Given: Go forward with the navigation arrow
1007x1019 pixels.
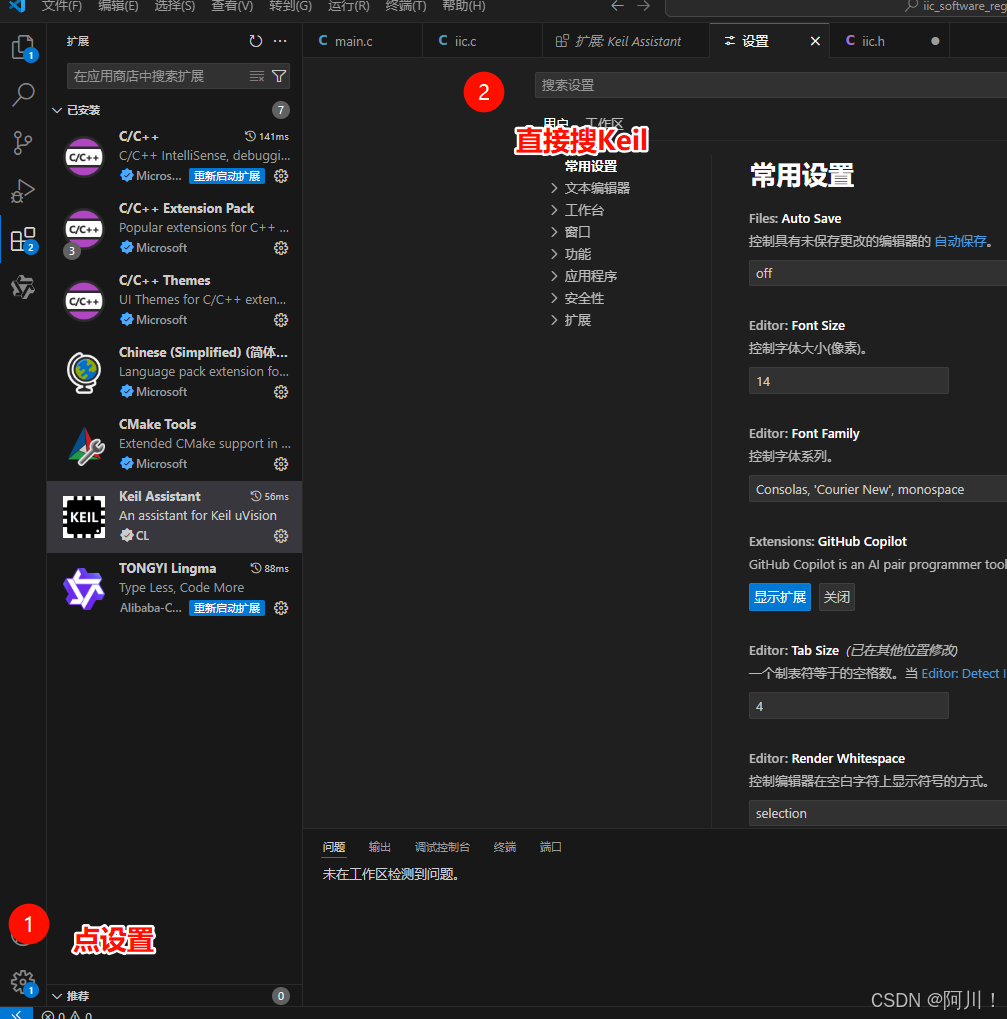Looking at the screenshot, I should pyautogui.click(x=643, y=6).
